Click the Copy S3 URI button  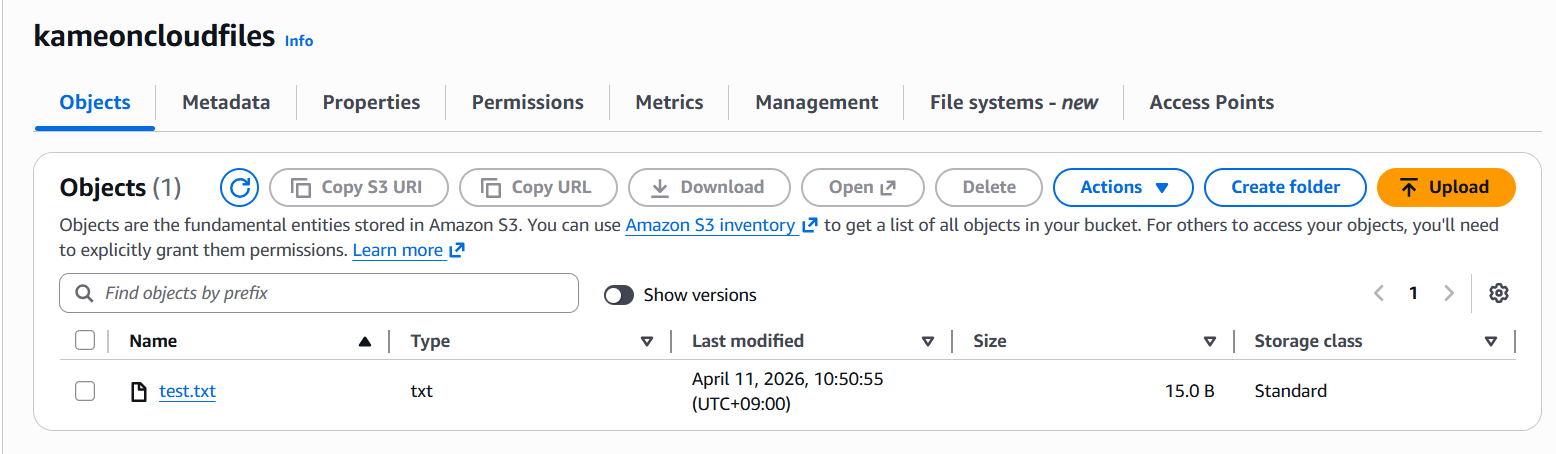pyautogui.click(x=359, y=187)
